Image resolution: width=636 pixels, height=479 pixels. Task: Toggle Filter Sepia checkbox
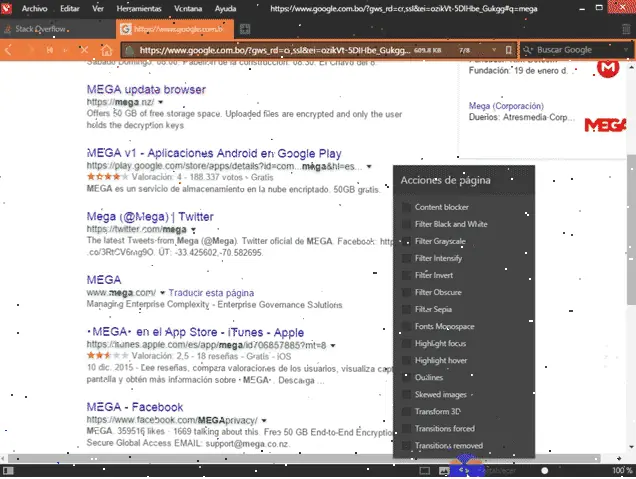pos(406,309)
